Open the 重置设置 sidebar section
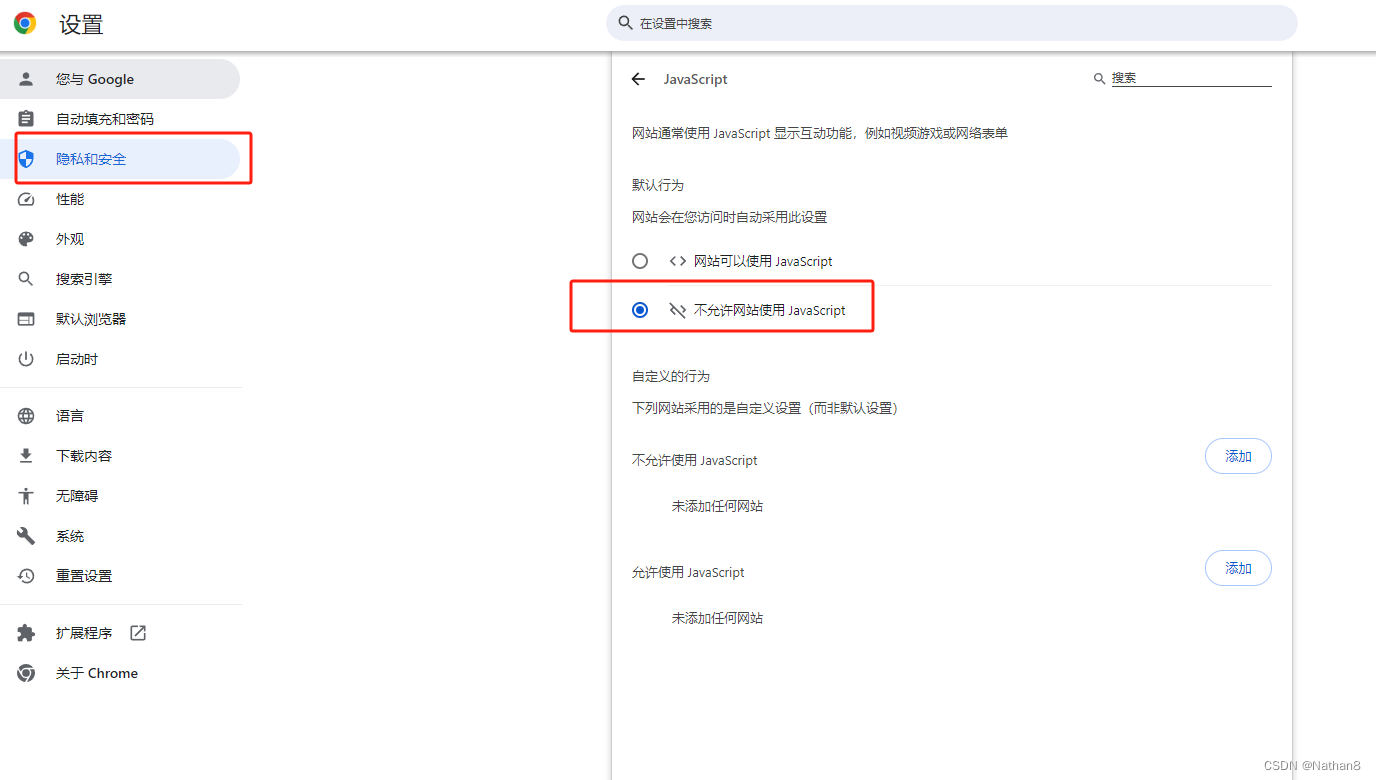Viewport: 1376px width, 780px height. tap(85, 575)
